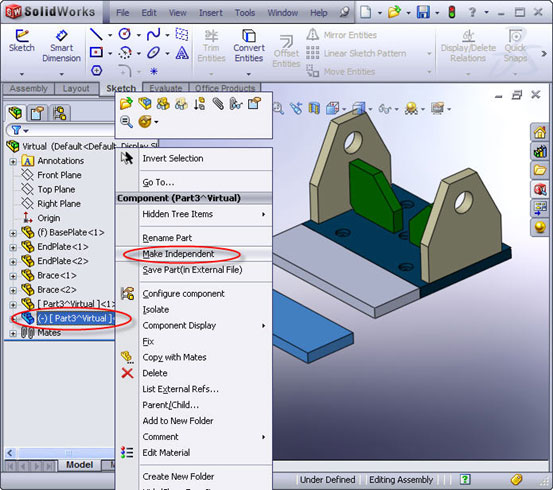Click the Zoom to Selection context icon
This screenshot has width=553, height=490.
126,122
